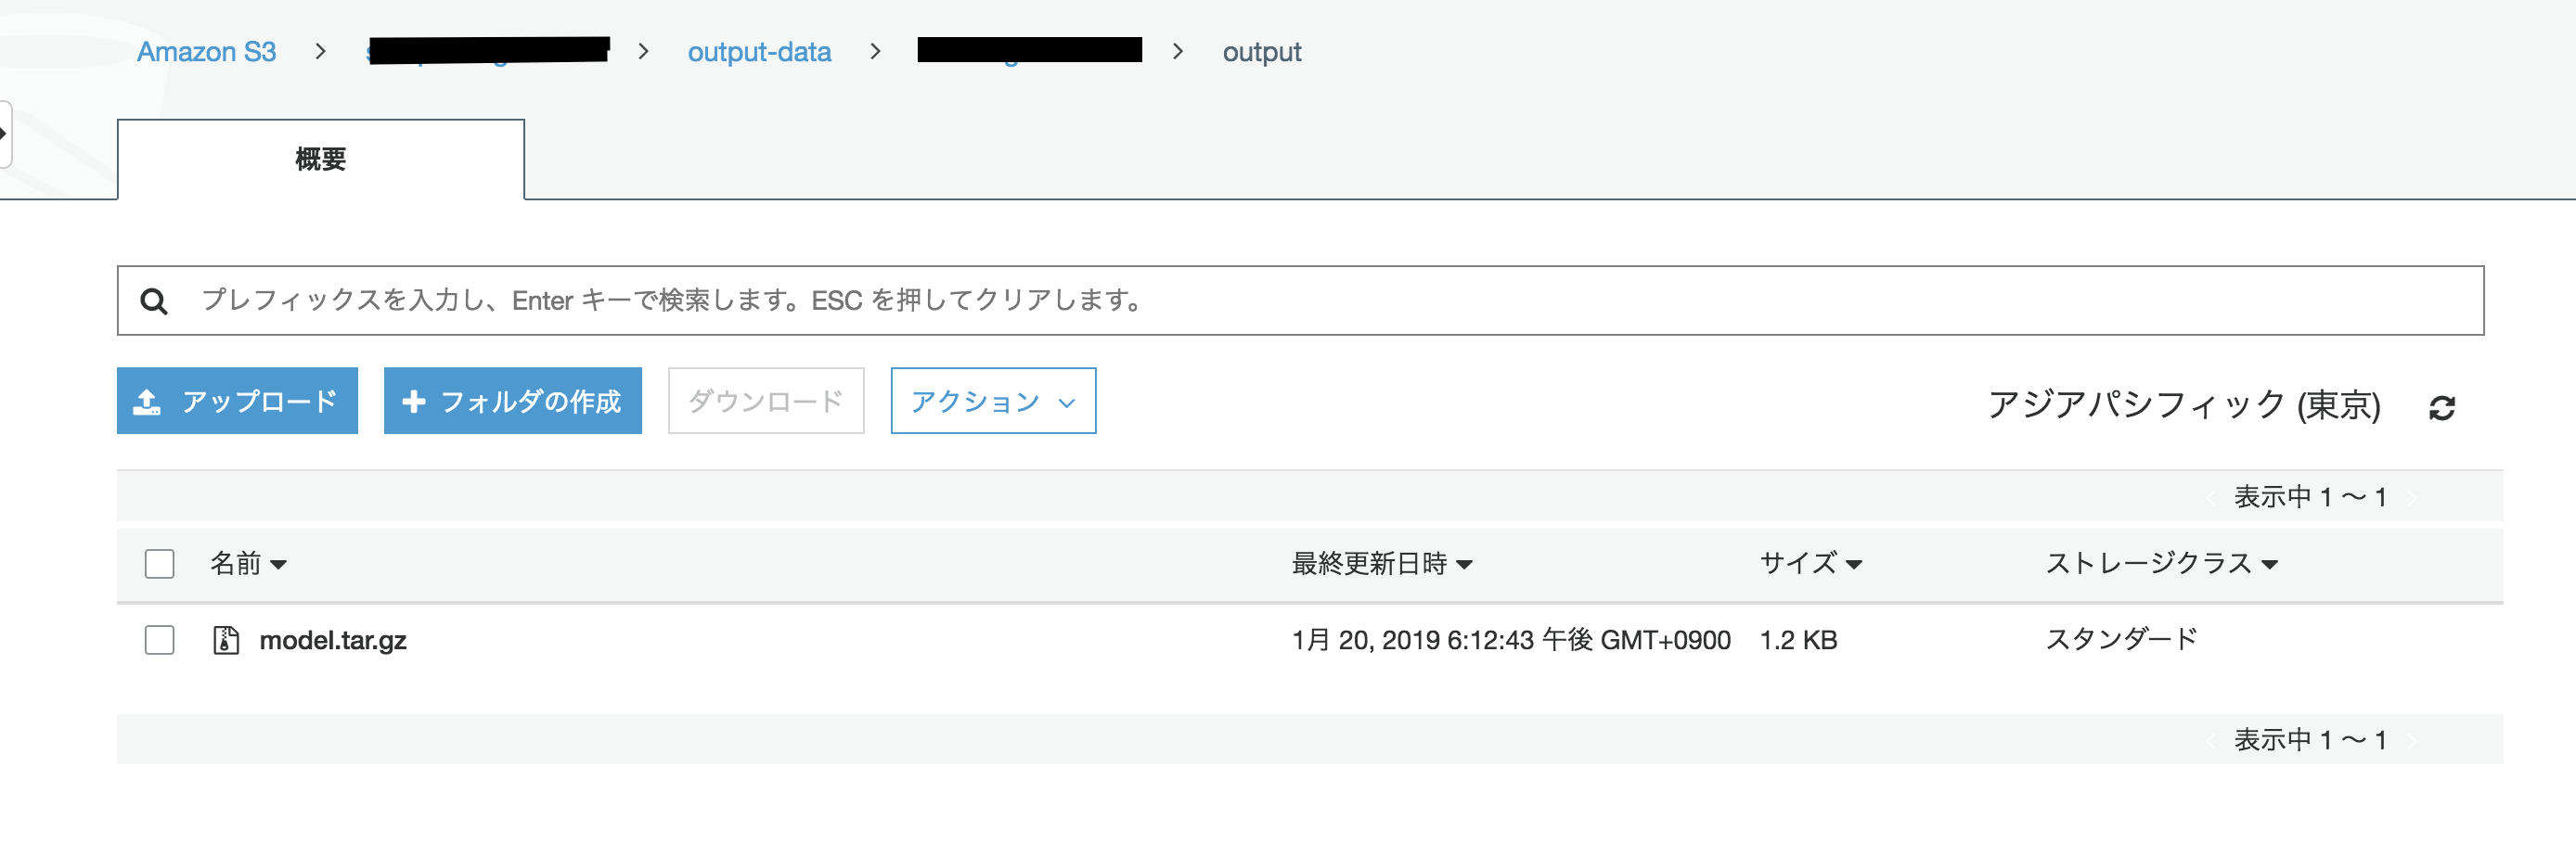Go to Amazon S3 breadcrumb link
Viewport: 2576px width, 844px height.
(x=206, y=52)
